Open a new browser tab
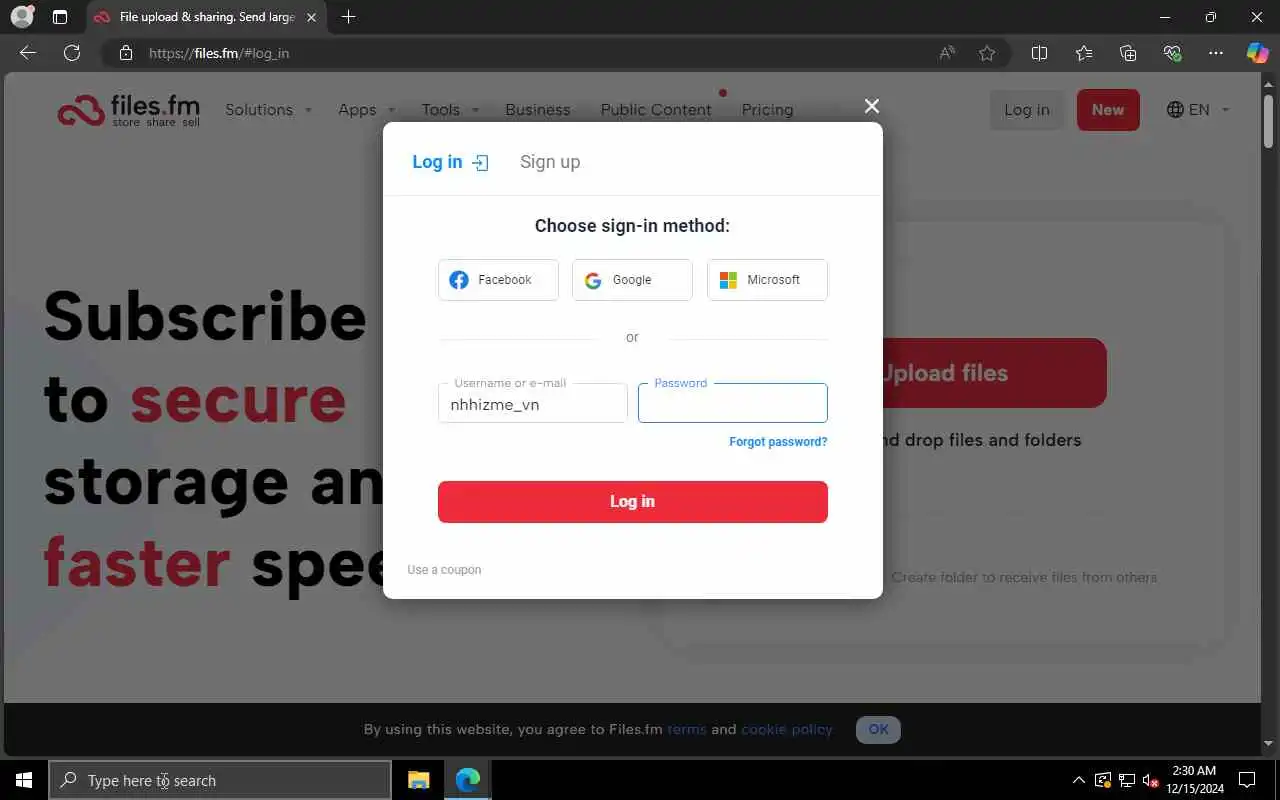Image resolution: width=1280 pixels, height=800 pixels. point(348,17)
